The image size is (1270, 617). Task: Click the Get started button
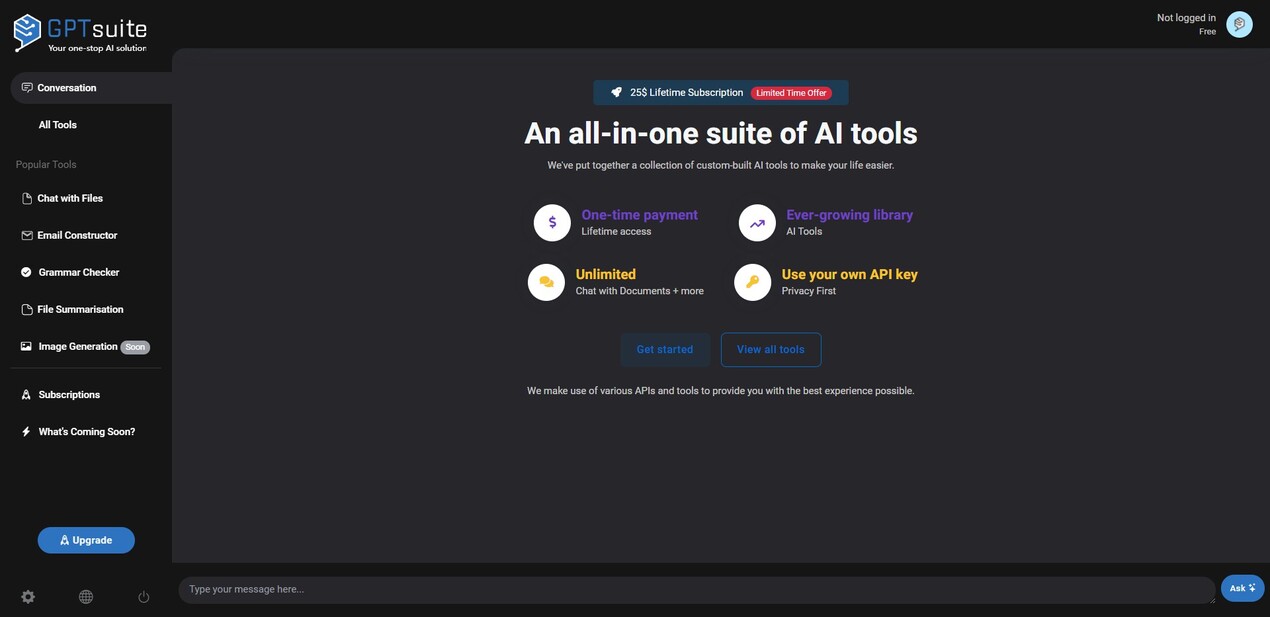click(x=665, y=350)
